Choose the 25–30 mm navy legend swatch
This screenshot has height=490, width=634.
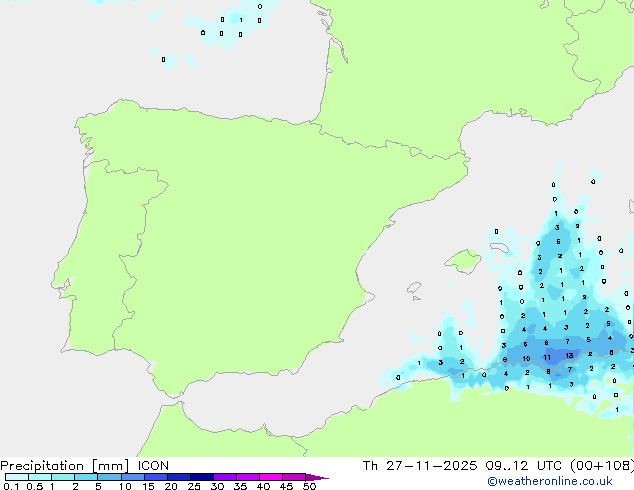tap(202, 477)
